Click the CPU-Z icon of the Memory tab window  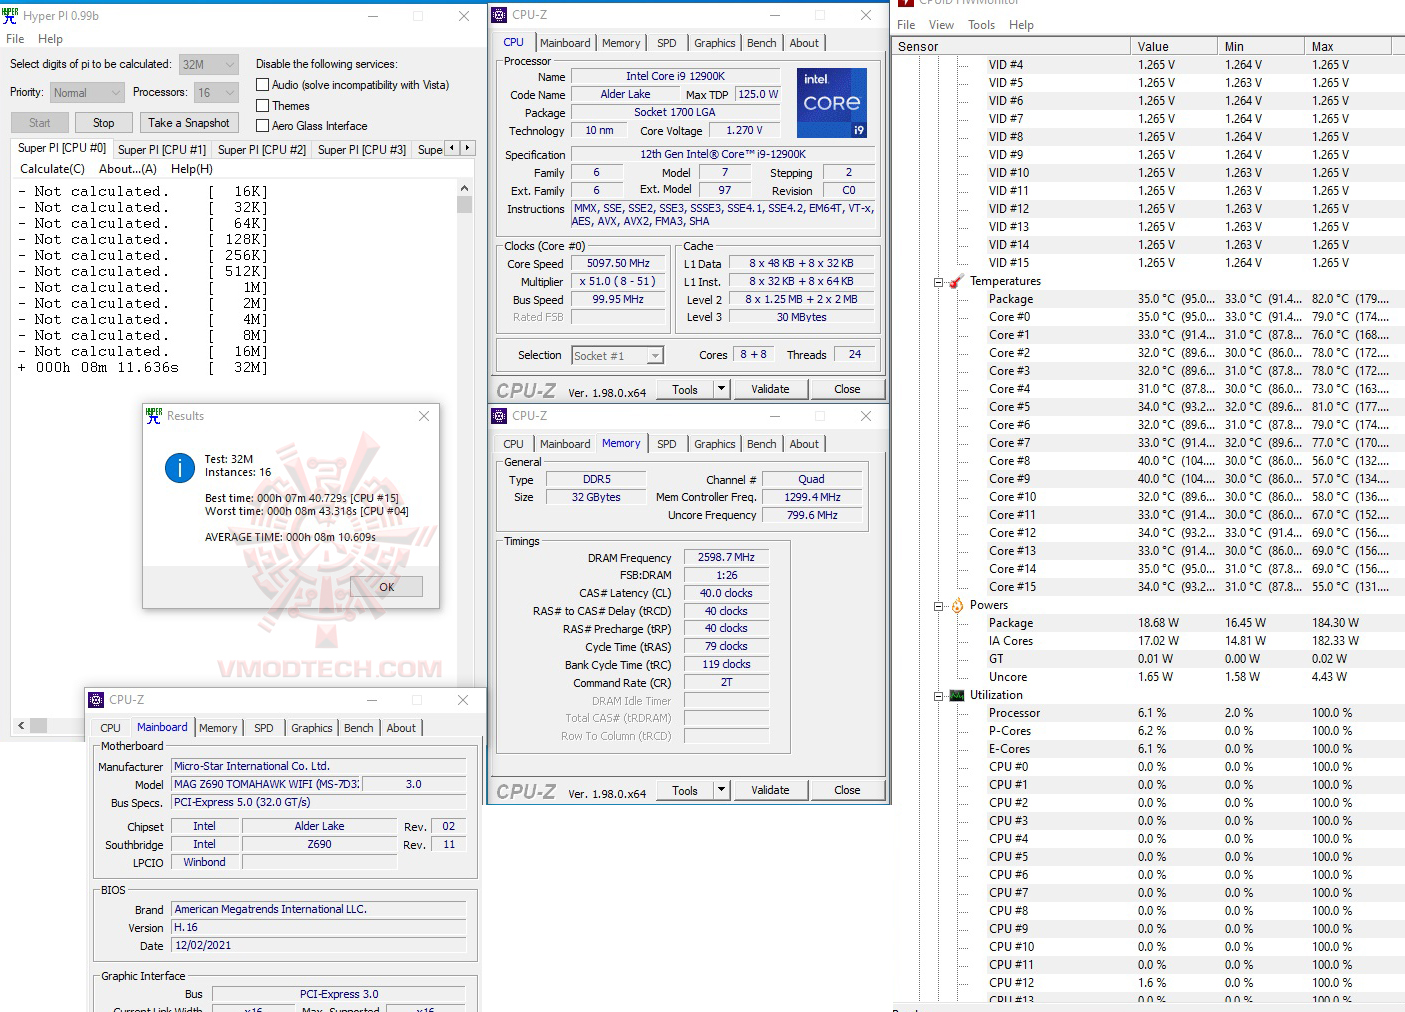coord(499,416)
